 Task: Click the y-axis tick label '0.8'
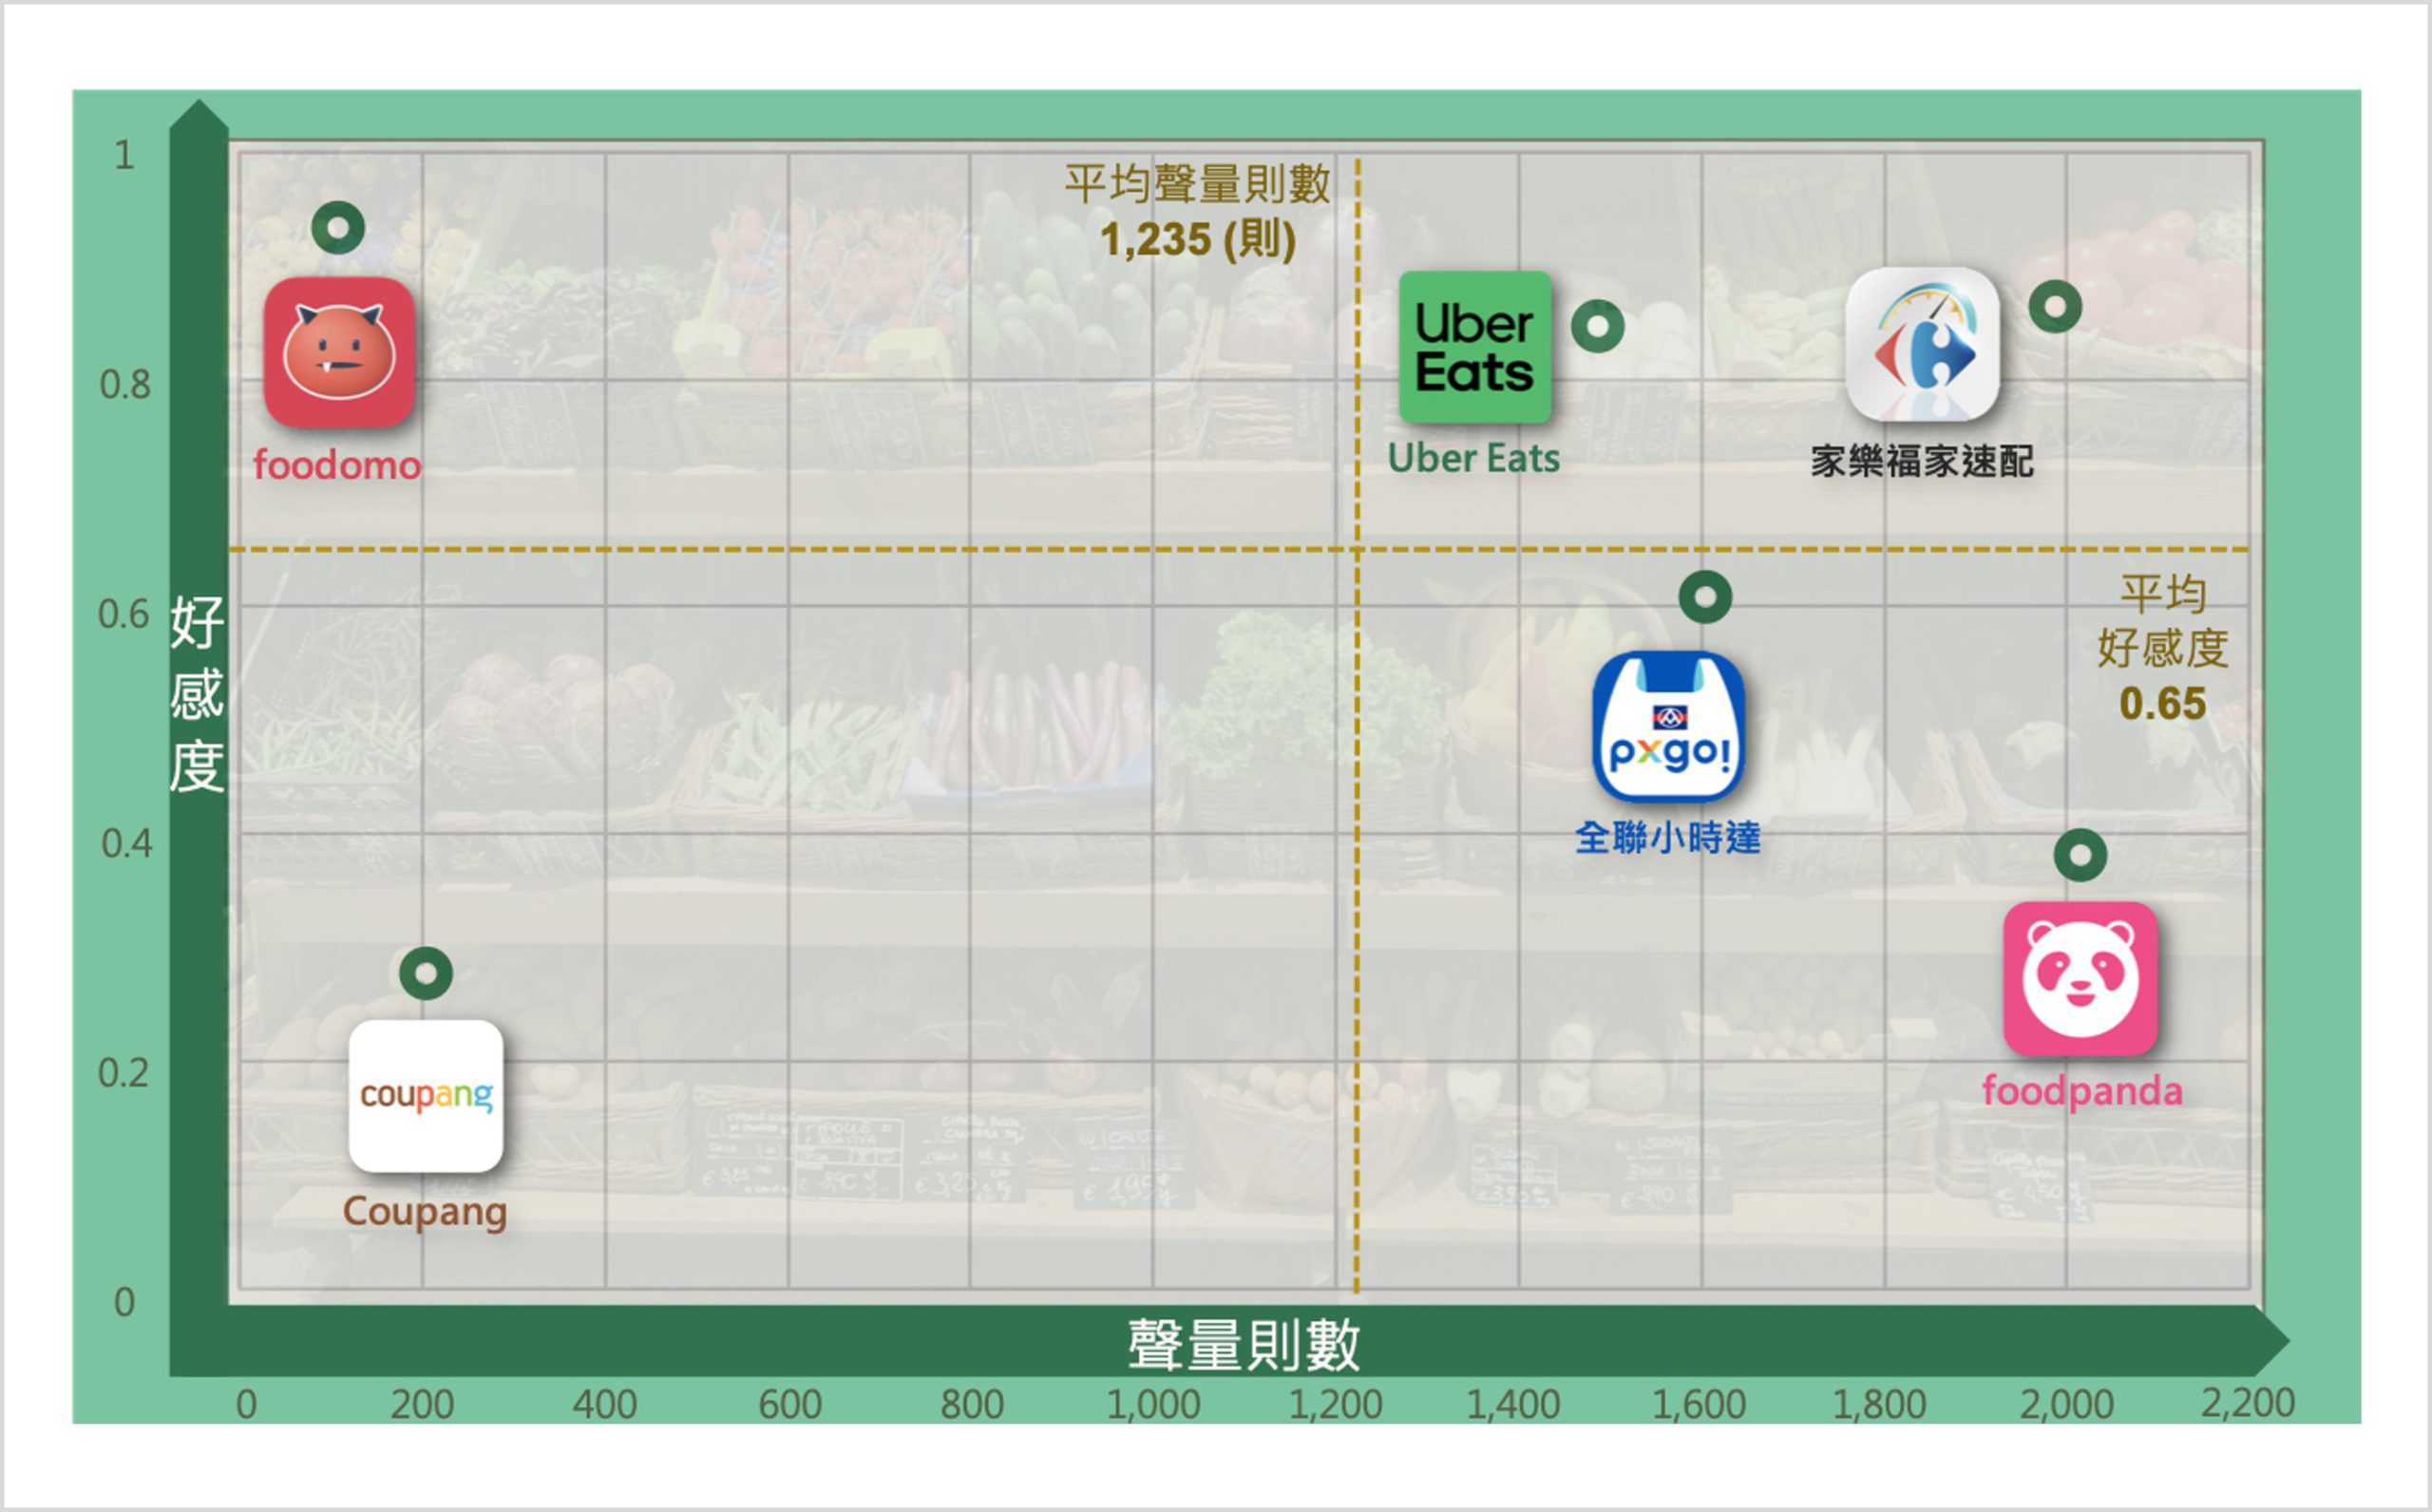point(125,384)
